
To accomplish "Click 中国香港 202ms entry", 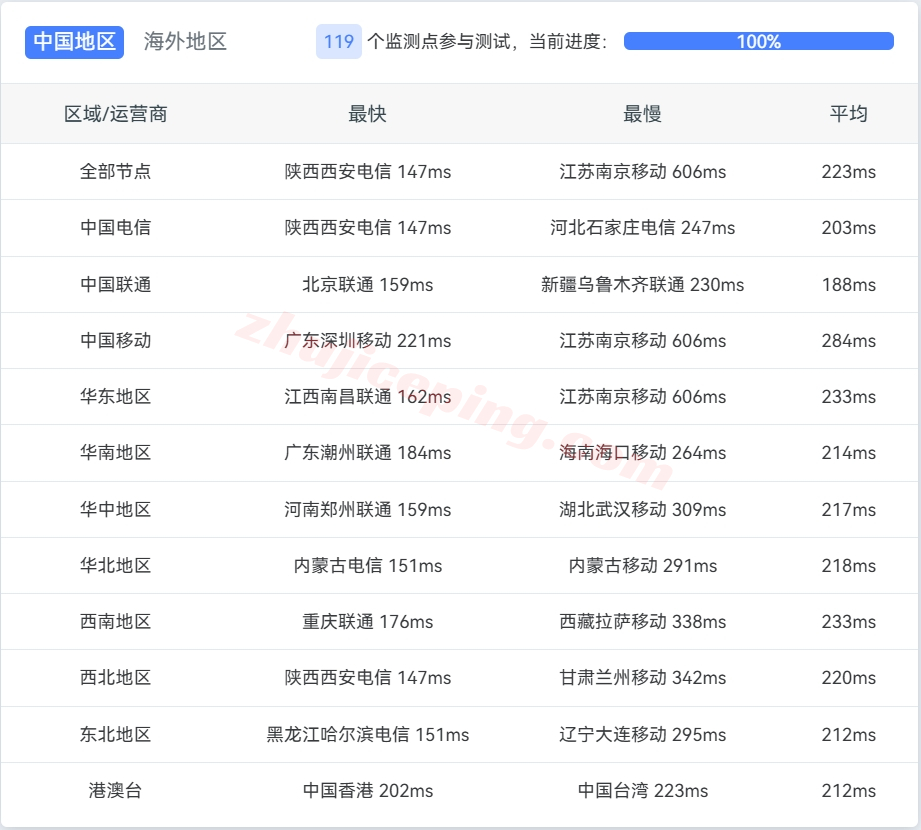I will pos(367,791).
